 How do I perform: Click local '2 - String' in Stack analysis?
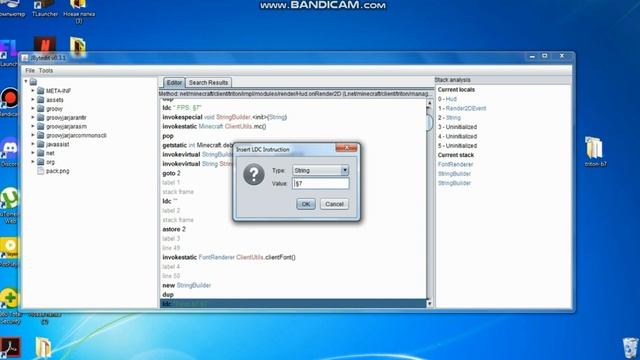click(449, 118)
